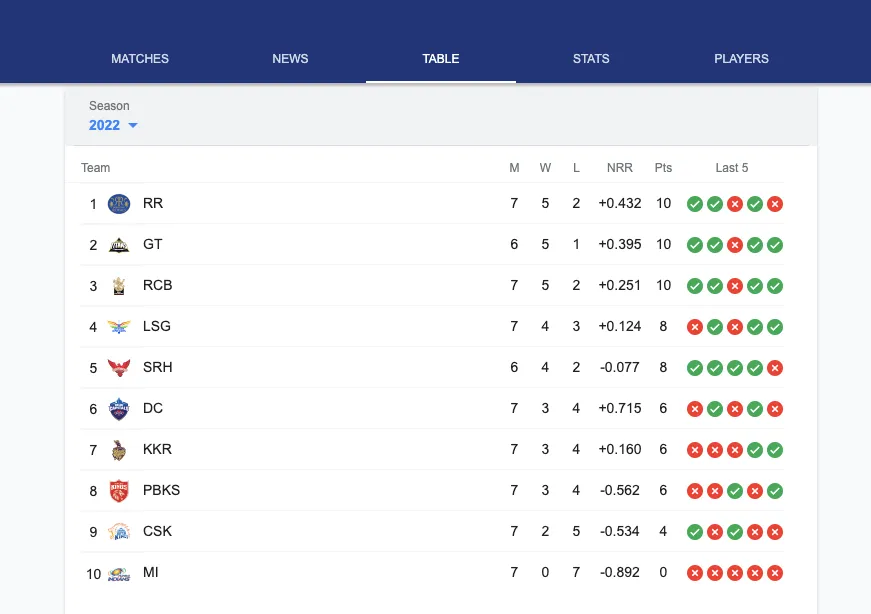Click KKR's first red loss icon
This screenshot has width=871, height=614.
tap(695, 450)
